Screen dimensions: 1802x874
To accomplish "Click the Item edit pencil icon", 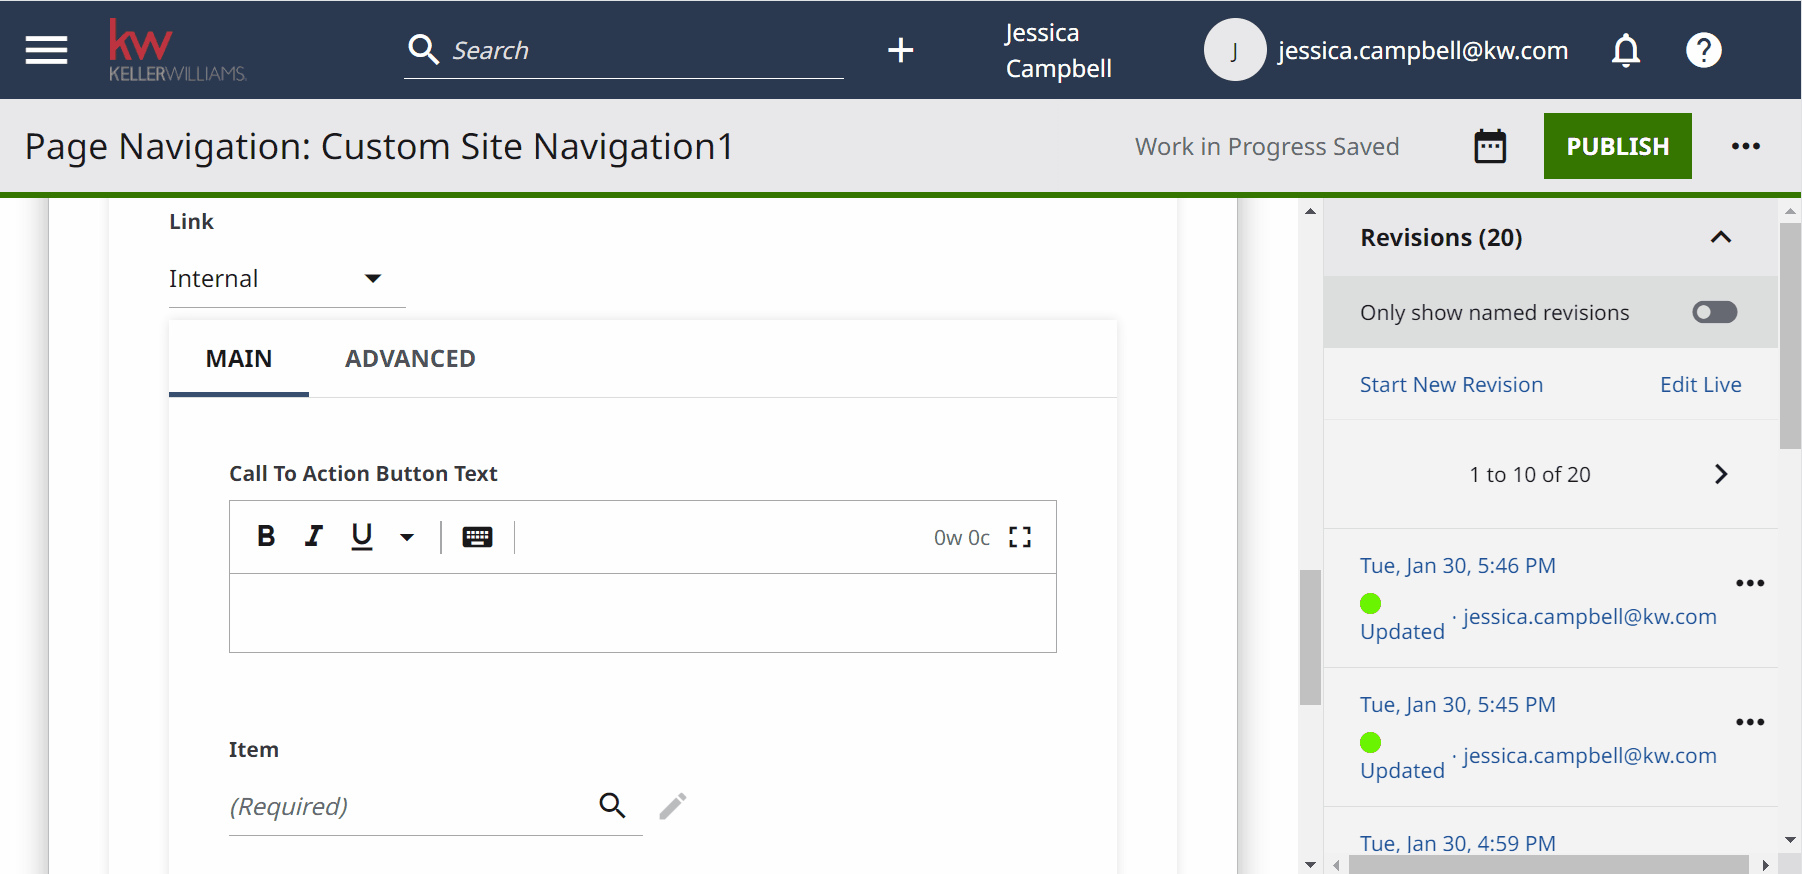I will coord(673,806).
